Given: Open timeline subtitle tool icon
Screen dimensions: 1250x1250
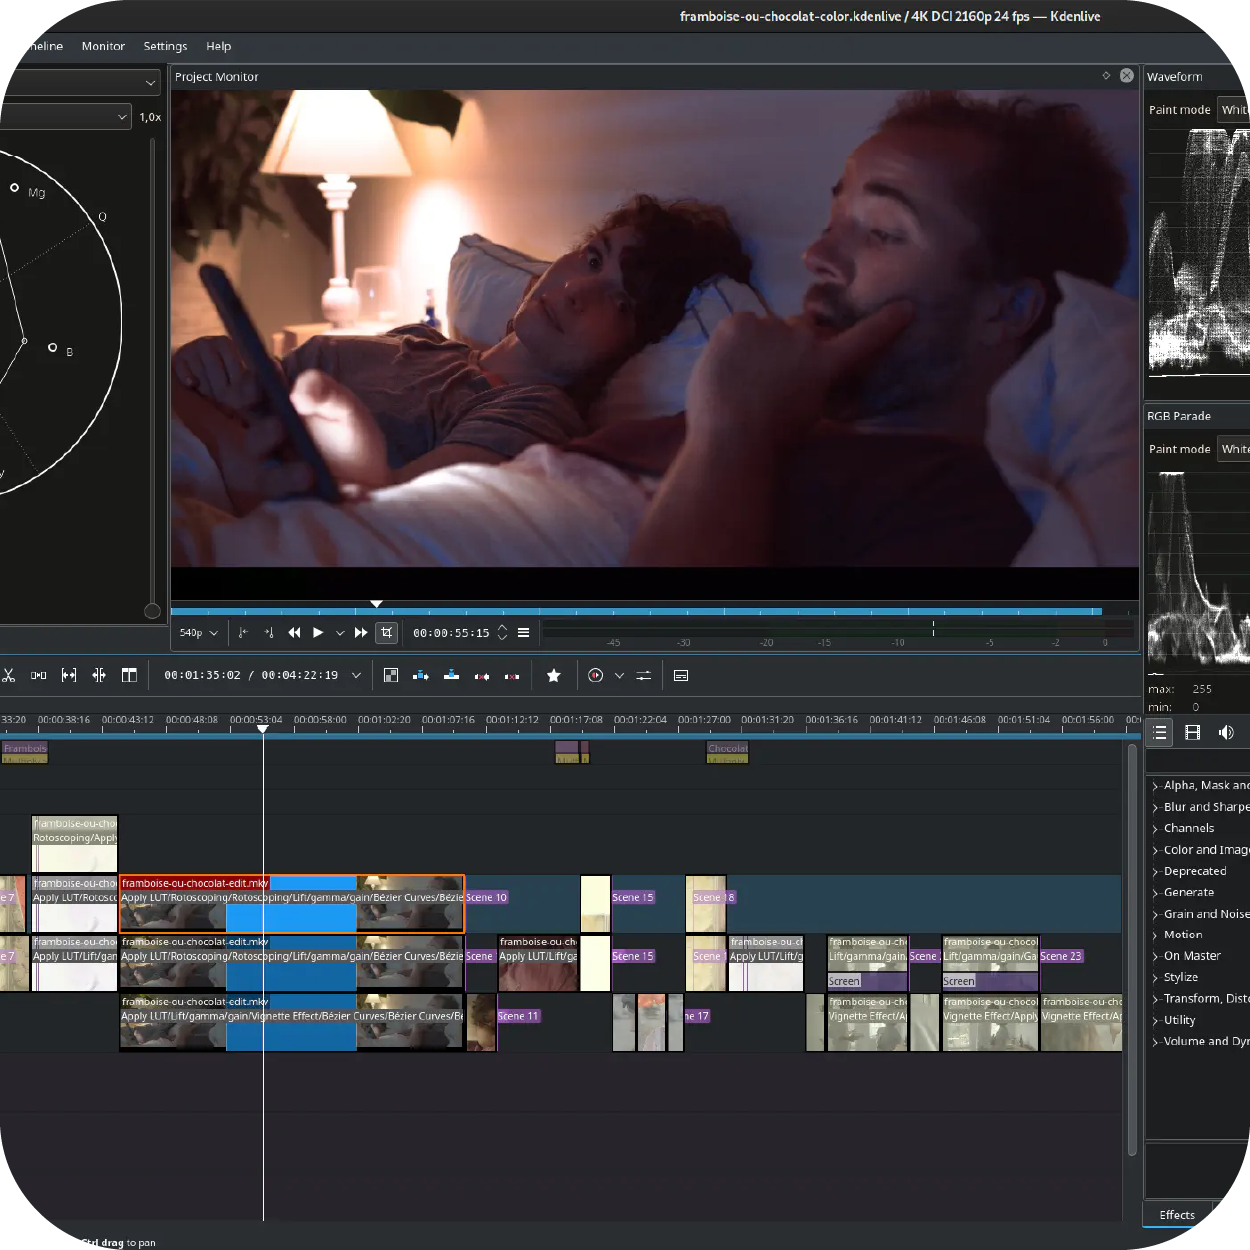Looking at the screenshot, I should [681, 676].
